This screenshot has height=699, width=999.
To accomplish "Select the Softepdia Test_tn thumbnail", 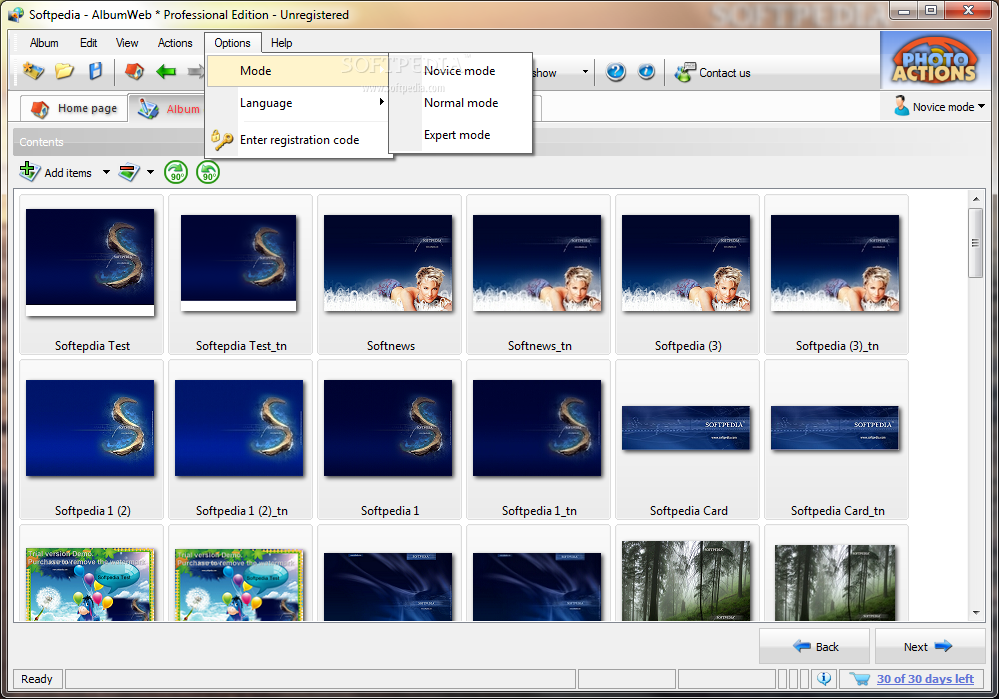I will 240,275.
